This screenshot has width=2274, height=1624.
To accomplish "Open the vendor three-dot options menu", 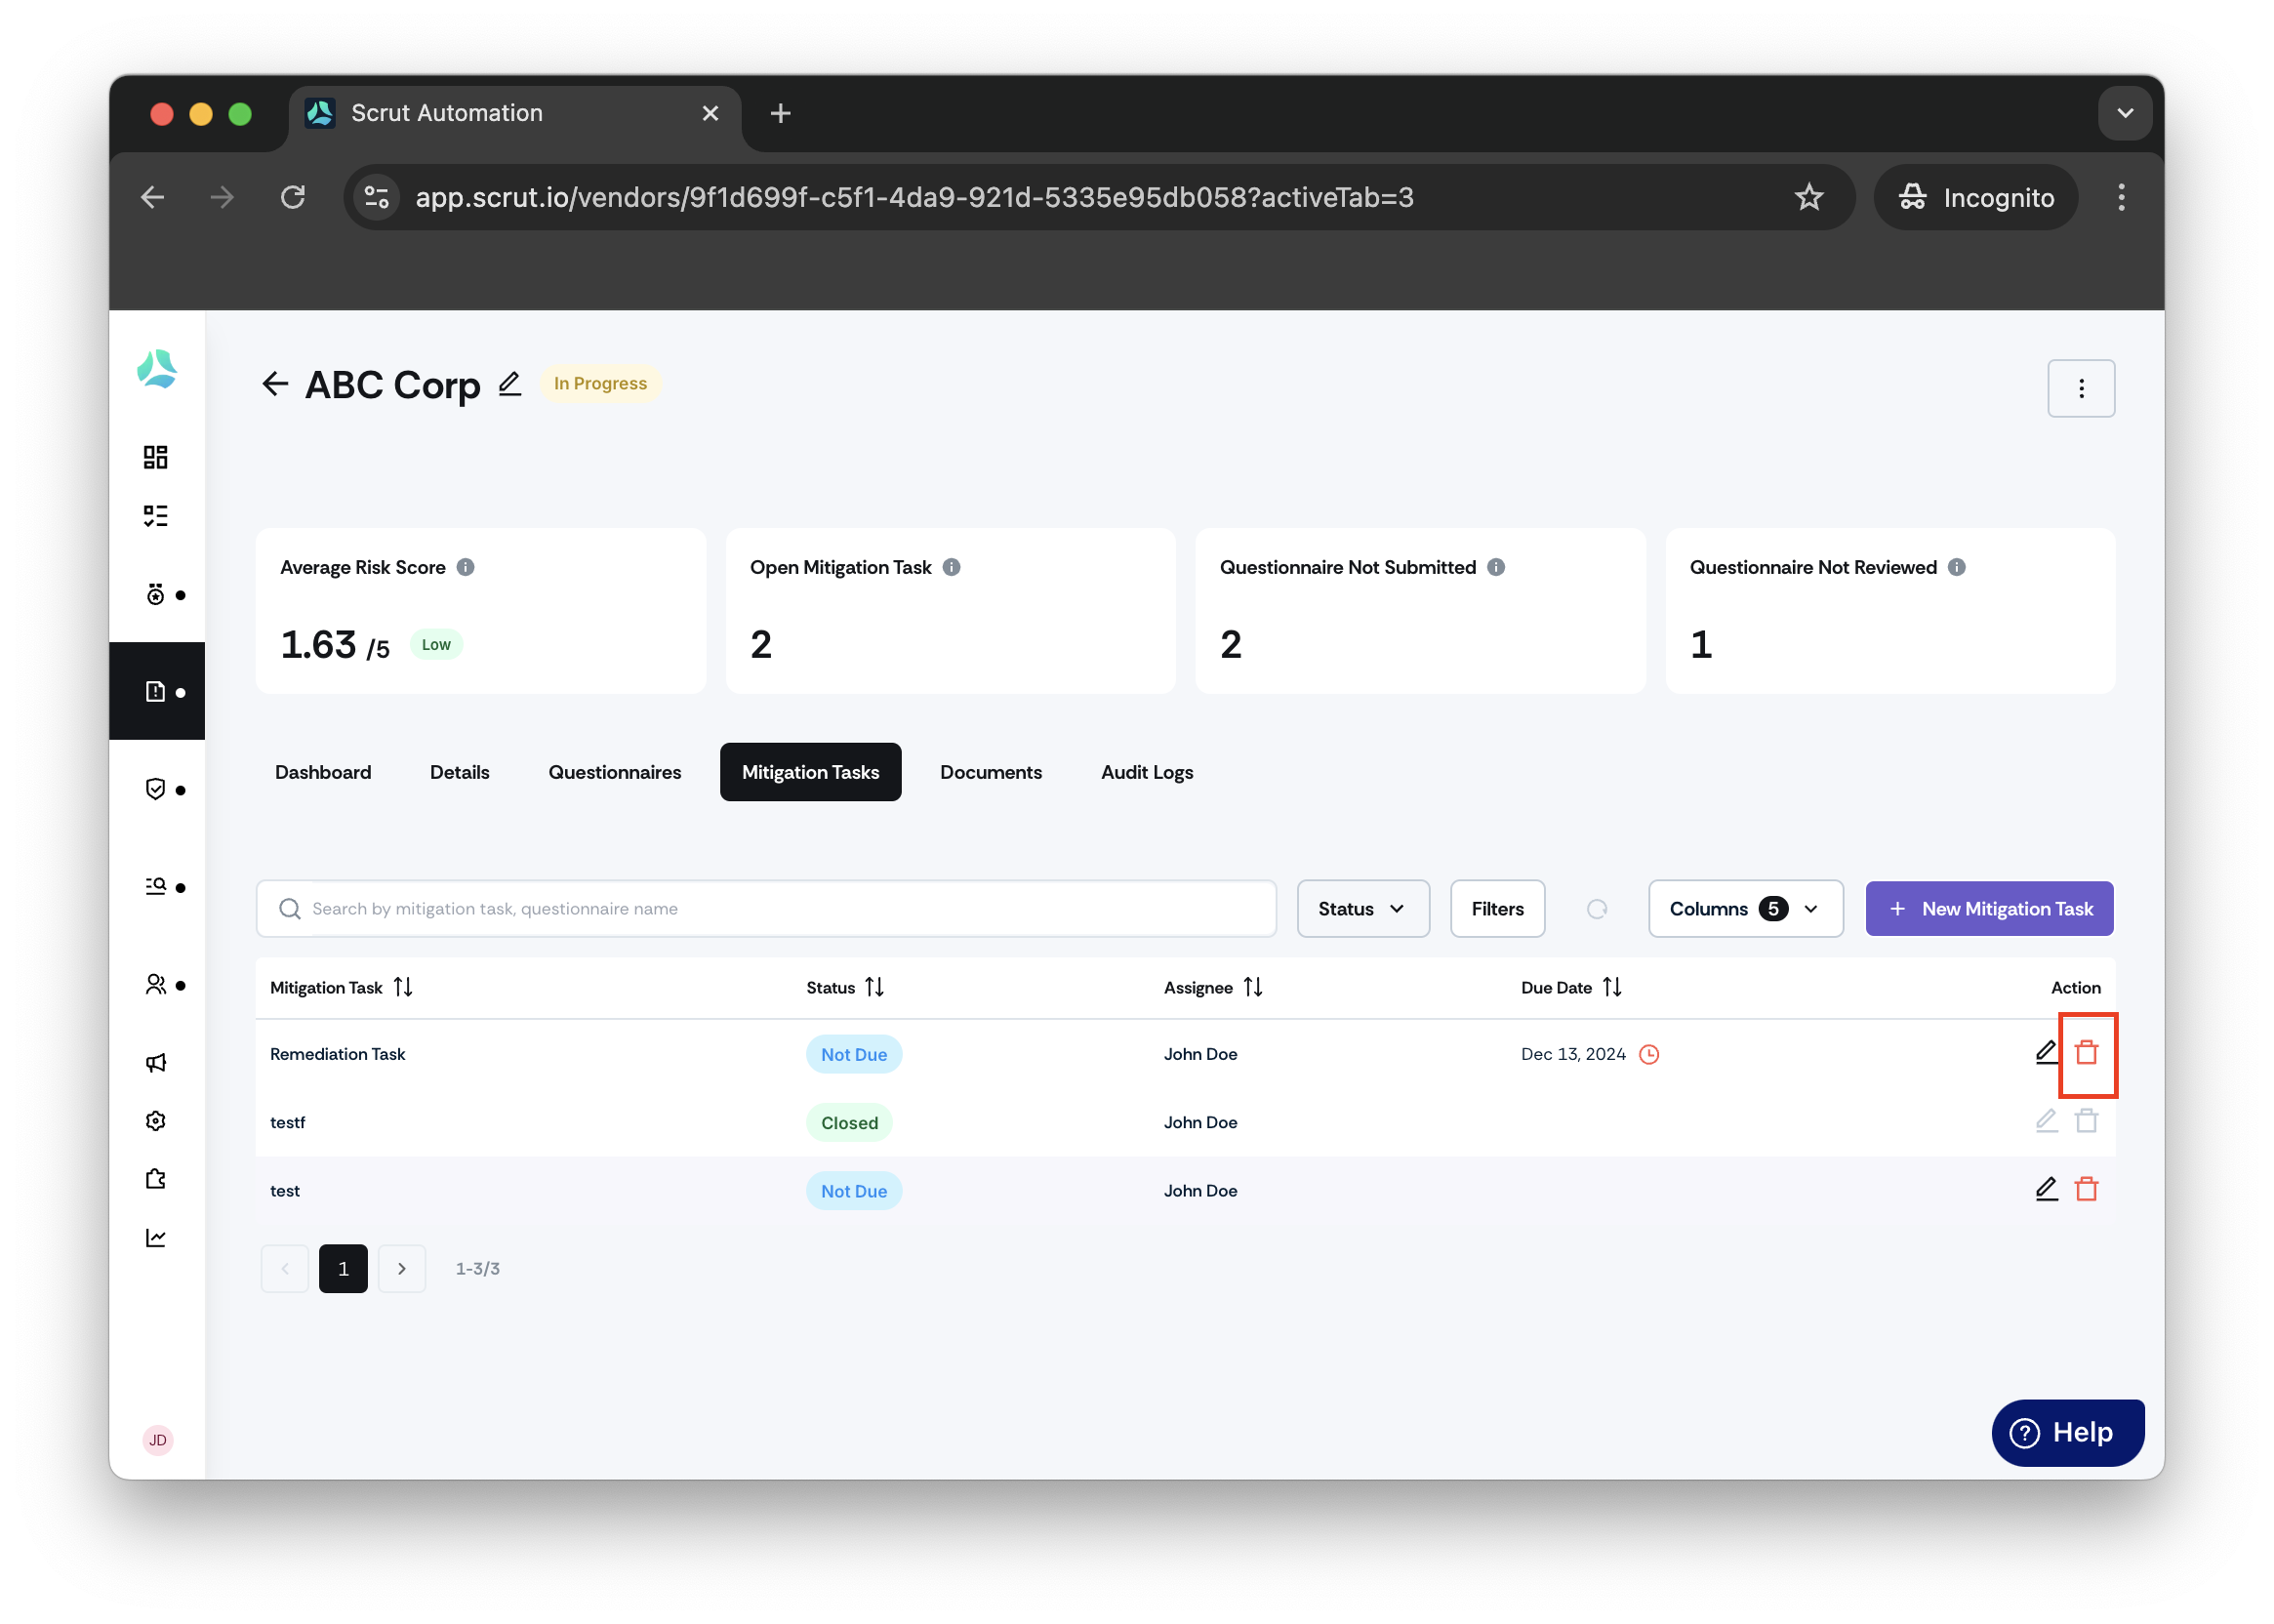I will (2082, 388).
